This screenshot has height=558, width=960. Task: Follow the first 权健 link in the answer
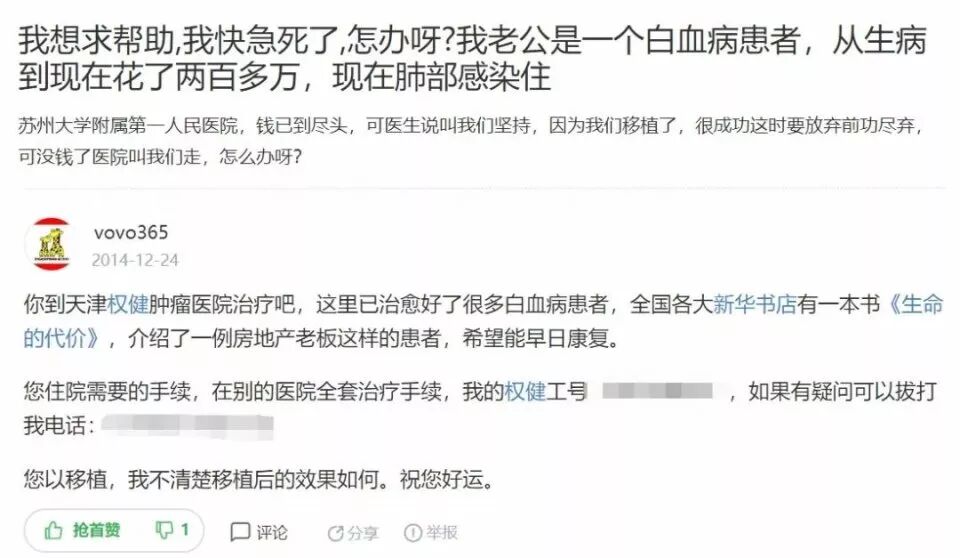[x=128, y=304]
